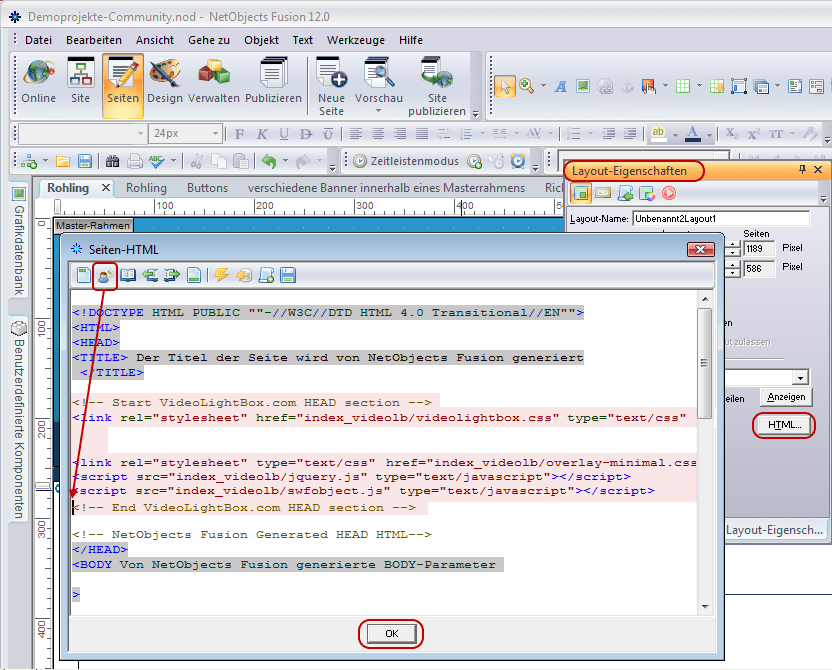Click the alarm clock icon
Image resolution: width=832 pixels, height=670 pixels.
click(x=517, y=161)
